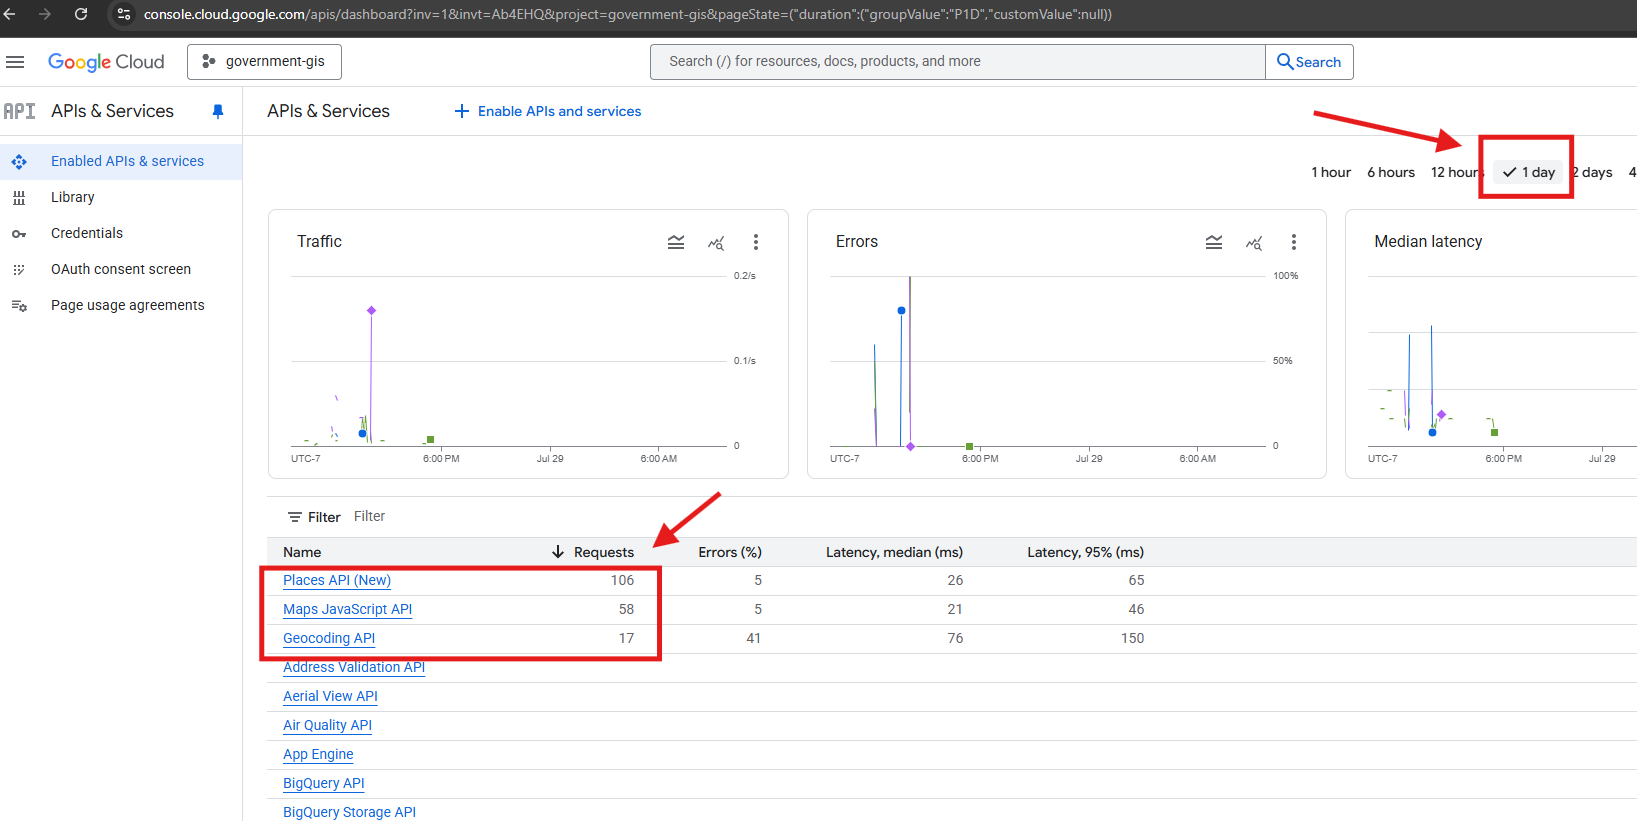Click the 106 requests value for Places API
This screenshot has height=821, width=1637.
622,580
